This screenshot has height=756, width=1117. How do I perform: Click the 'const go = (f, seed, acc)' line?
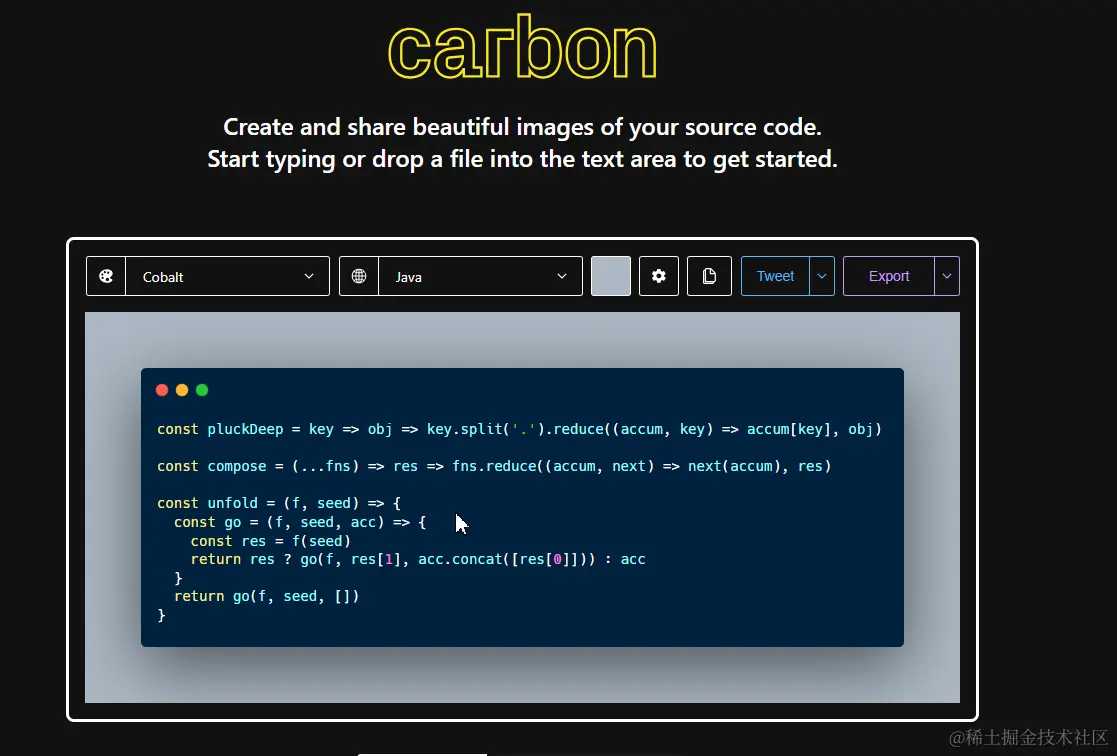[300, 522]
